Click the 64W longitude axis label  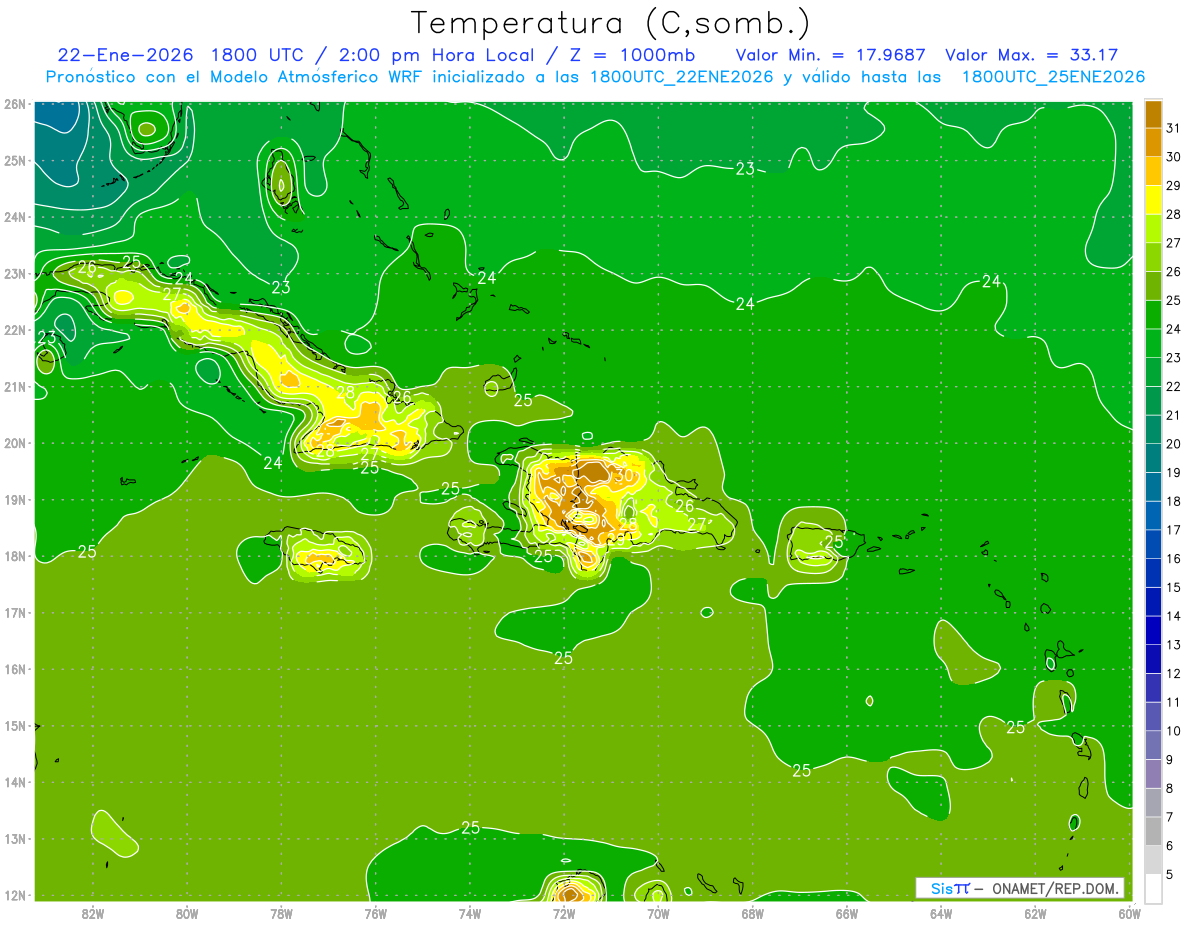pyautogui.click(x=941, y=914)
